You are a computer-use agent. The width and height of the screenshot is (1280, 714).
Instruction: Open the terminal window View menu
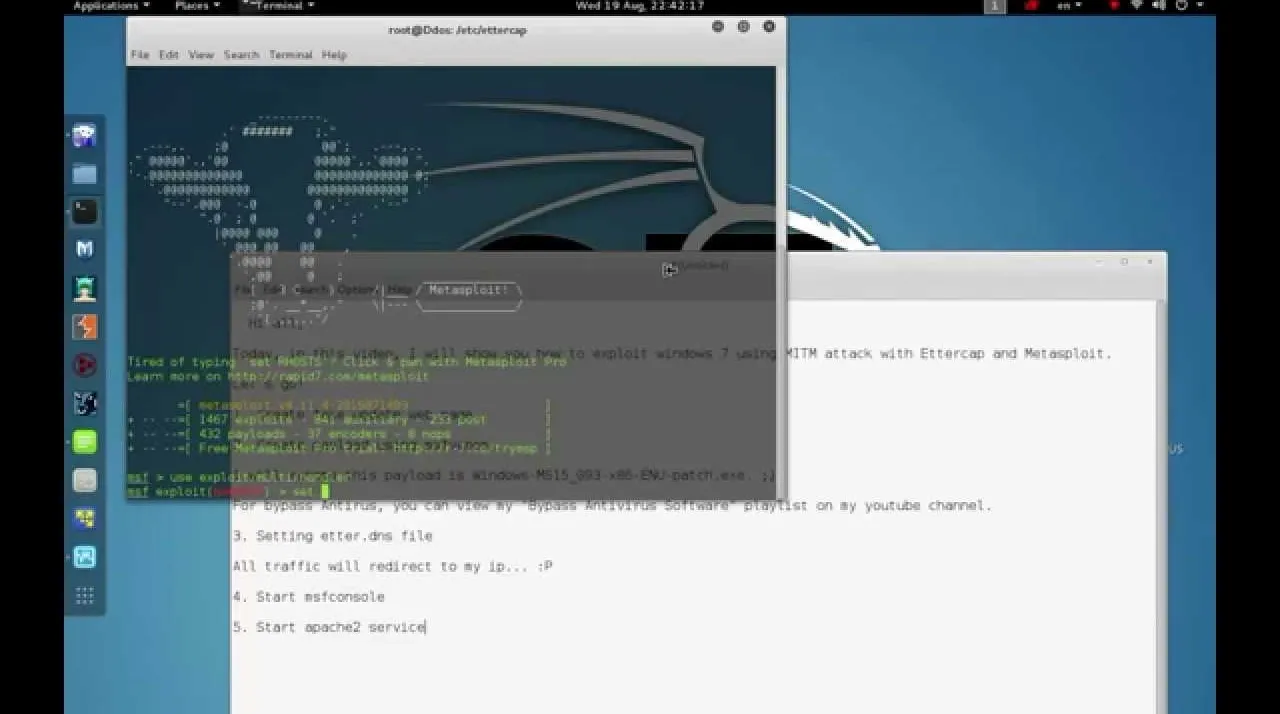pyautogui.click(x=201, y=55)
